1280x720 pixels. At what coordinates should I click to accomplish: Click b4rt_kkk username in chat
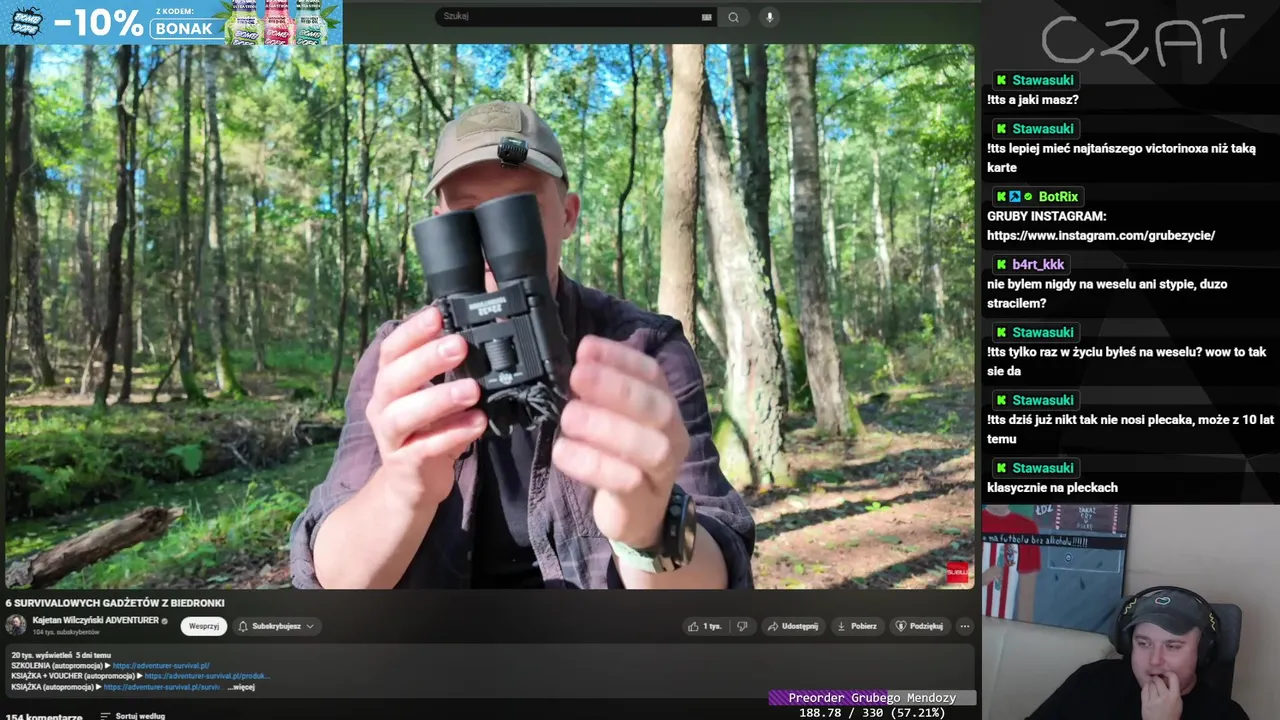pyautogui.click(x=1038, y=265)
